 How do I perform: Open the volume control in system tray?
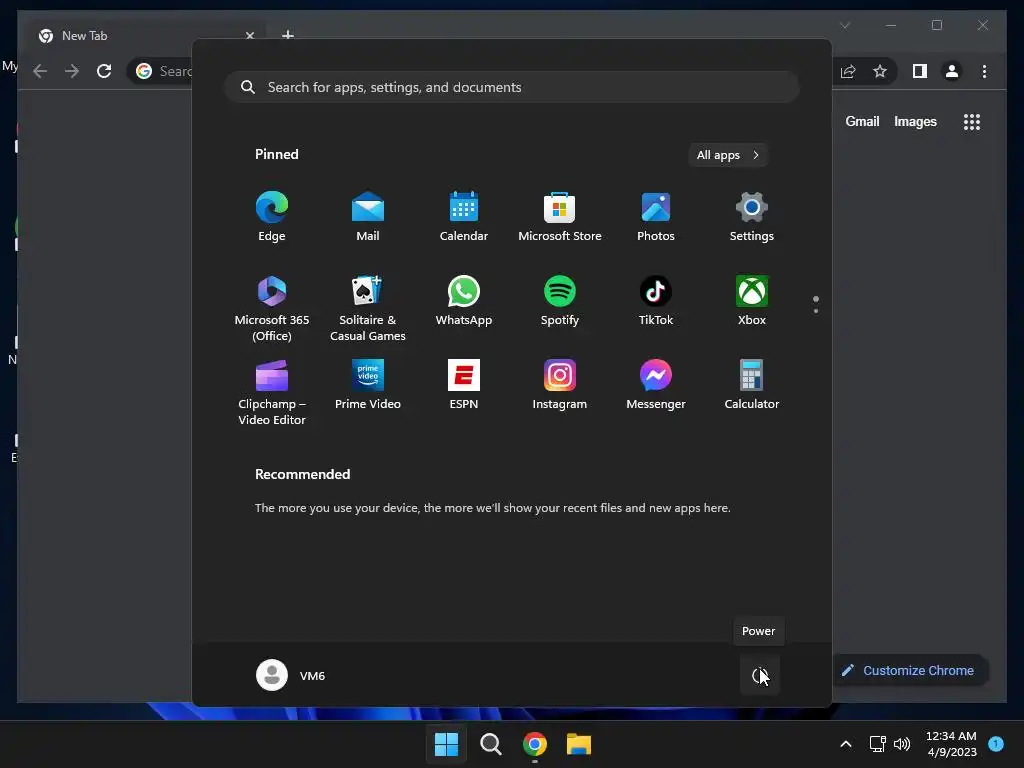(902, 744)
